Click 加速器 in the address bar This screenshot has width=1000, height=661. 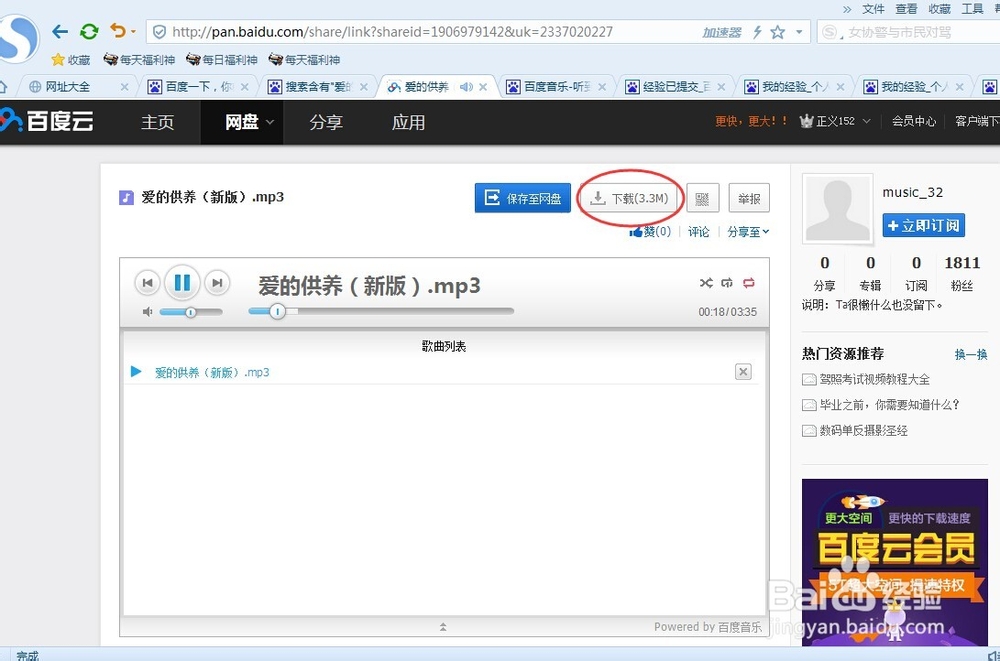coord(722,32)
